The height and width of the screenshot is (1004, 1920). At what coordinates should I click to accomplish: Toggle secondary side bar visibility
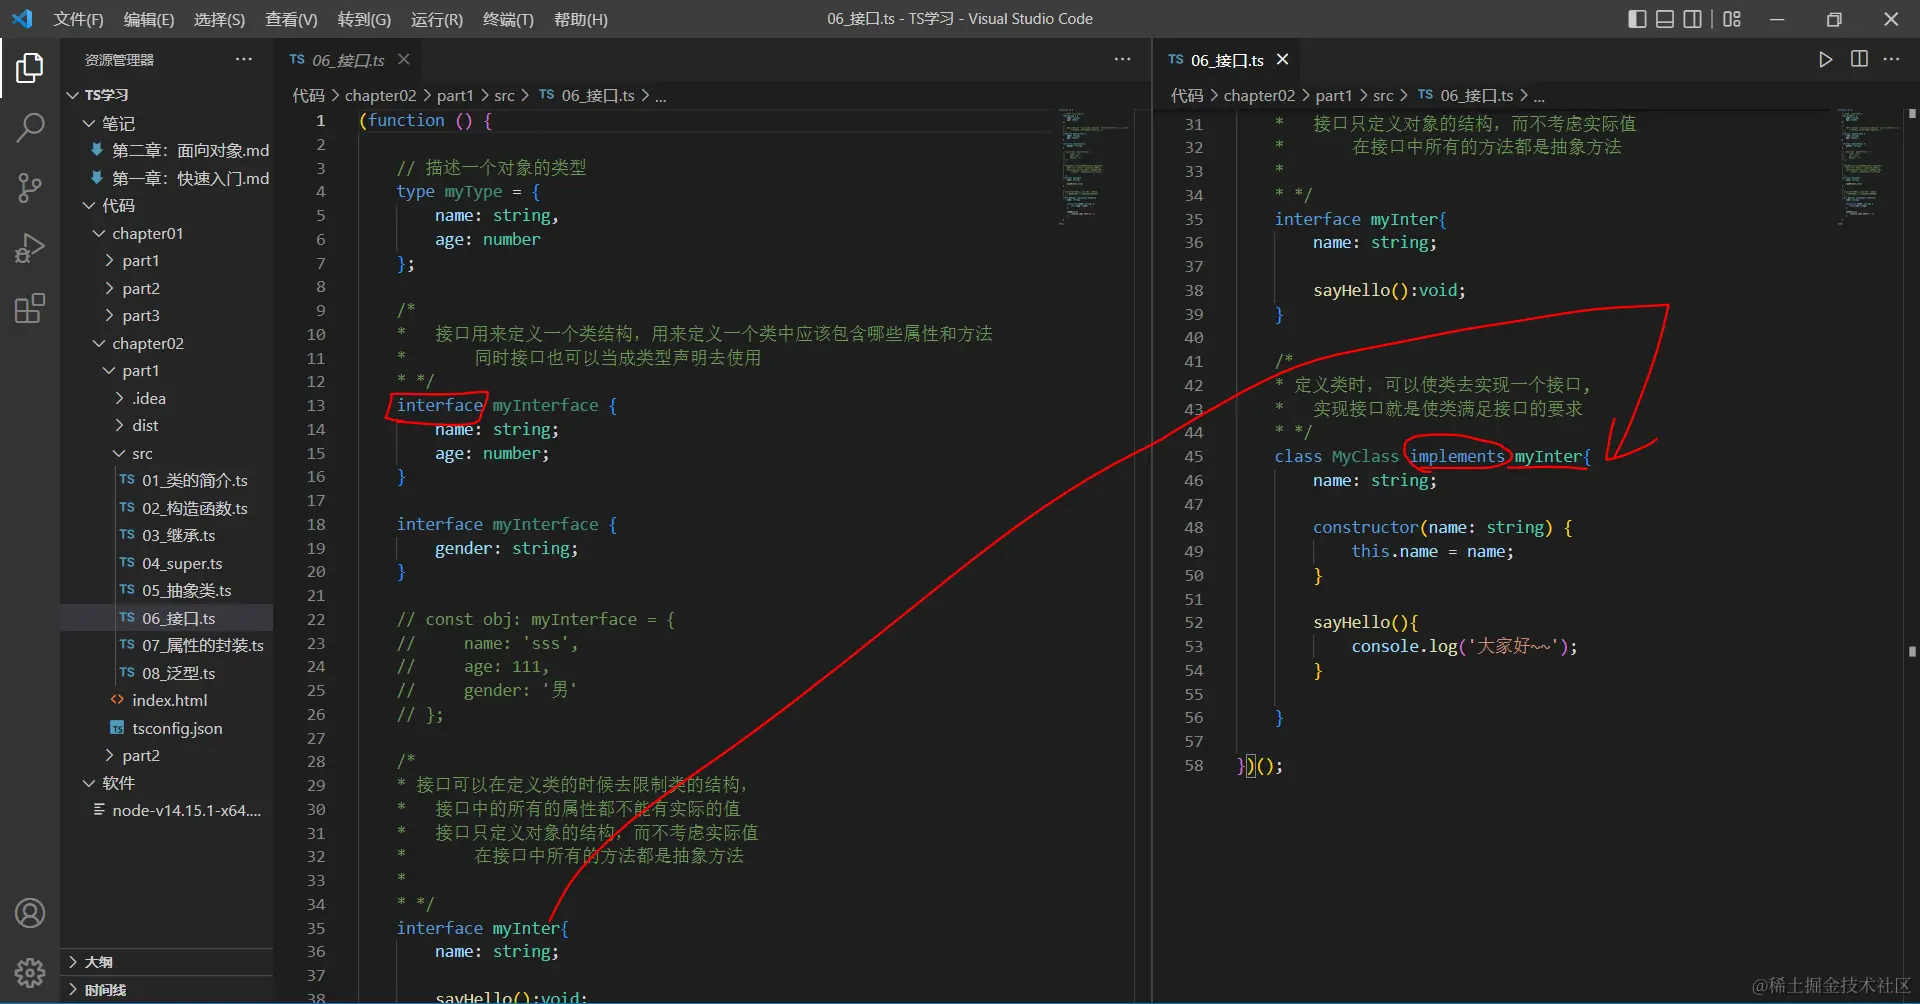click(x=1693, y=19)
